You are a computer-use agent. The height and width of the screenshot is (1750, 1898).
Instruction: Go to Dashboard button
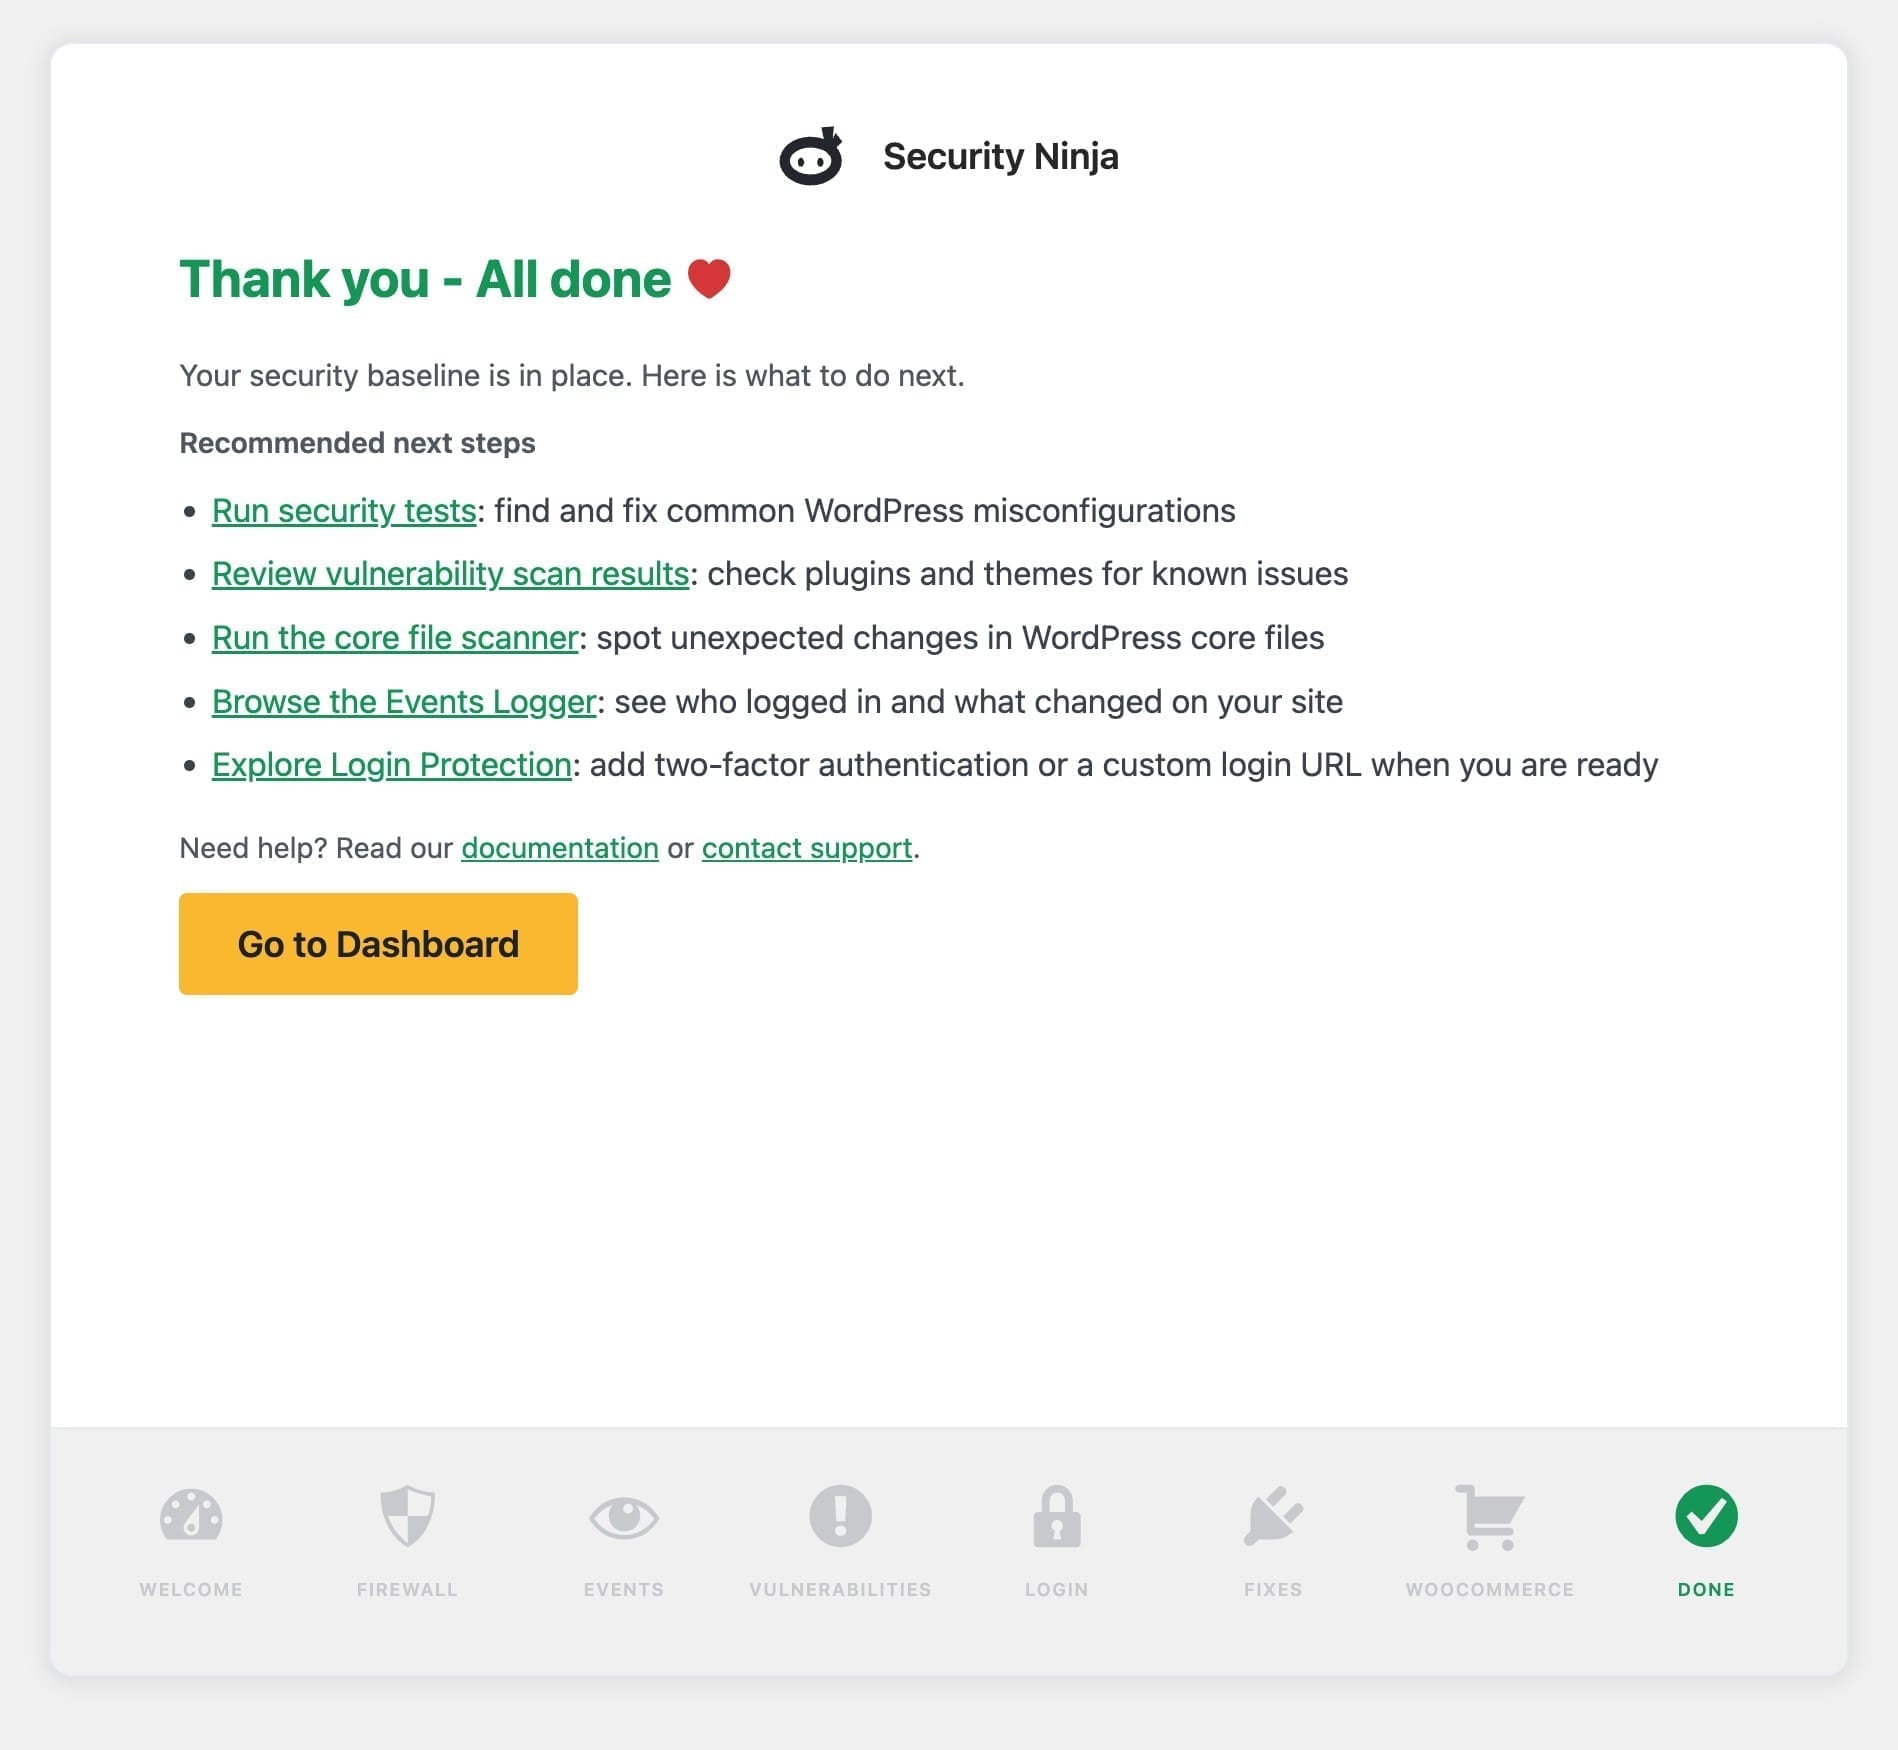(x=378, y=944)
